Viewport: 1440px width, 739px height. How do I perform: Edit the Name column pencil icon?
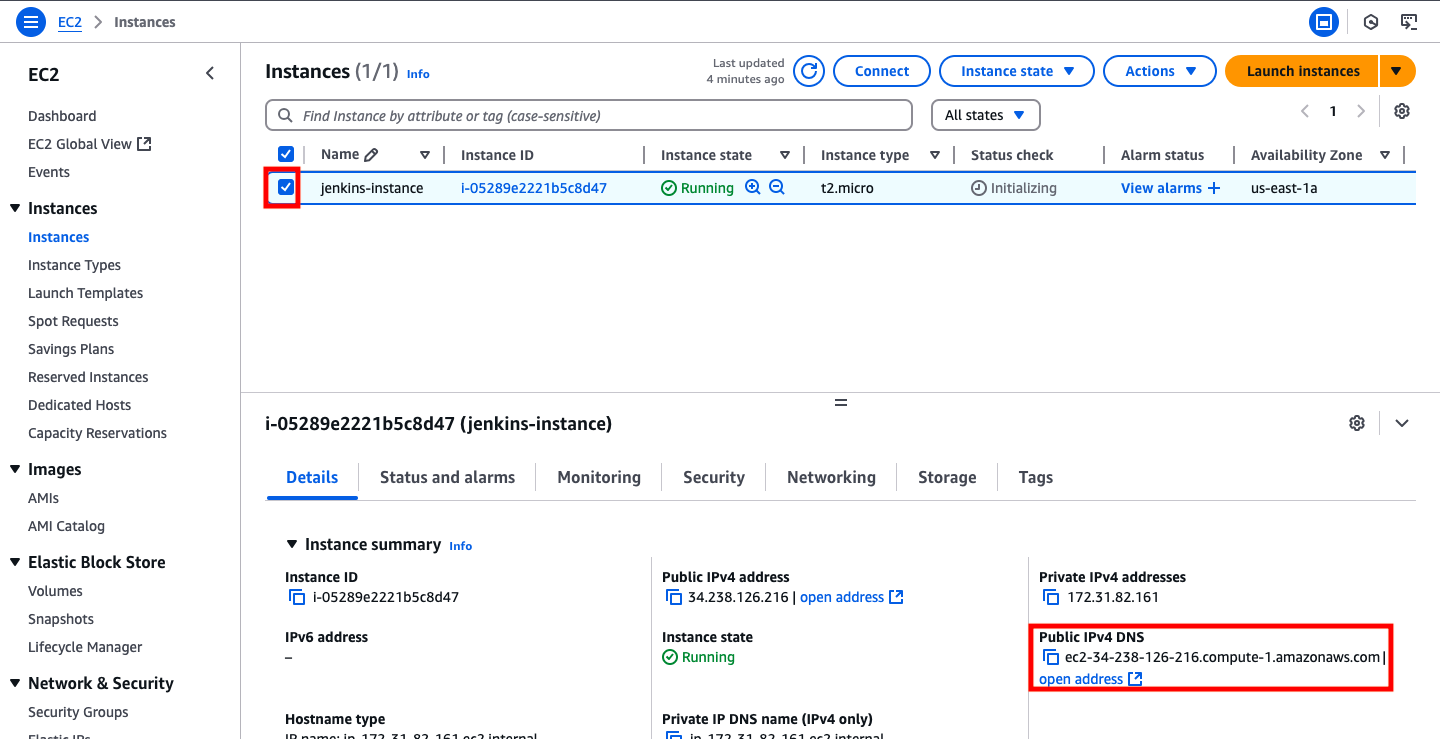(x=371, y=155)
